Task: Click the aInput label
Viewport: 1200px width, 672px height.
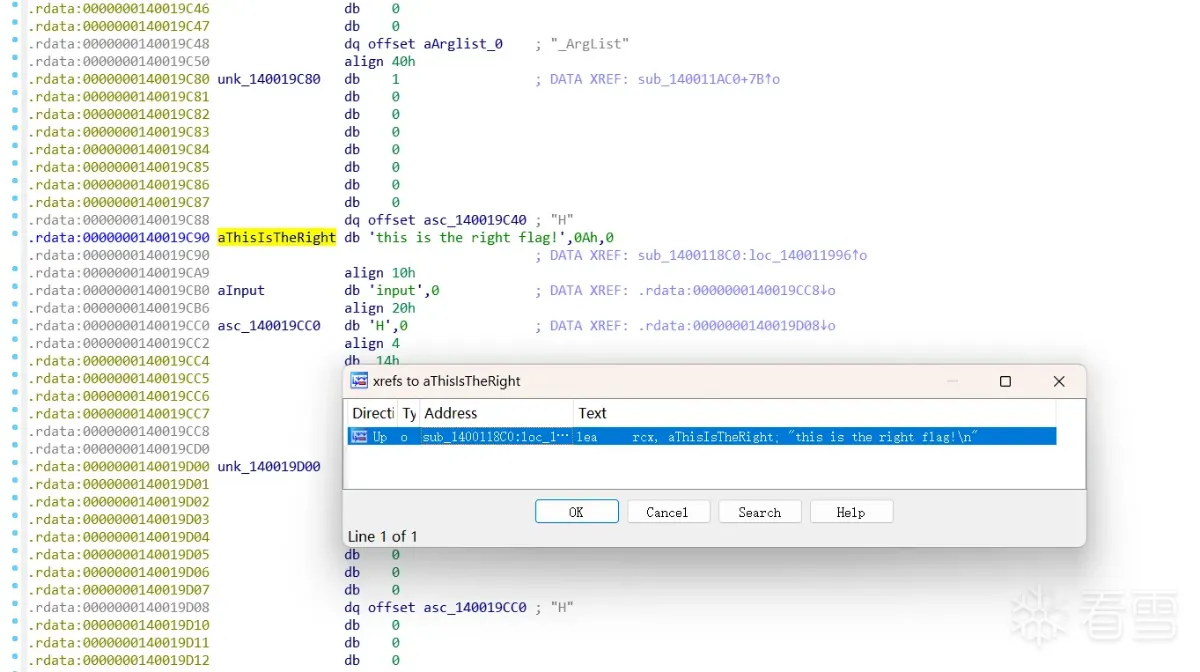Action: click(x=241, y=291)
